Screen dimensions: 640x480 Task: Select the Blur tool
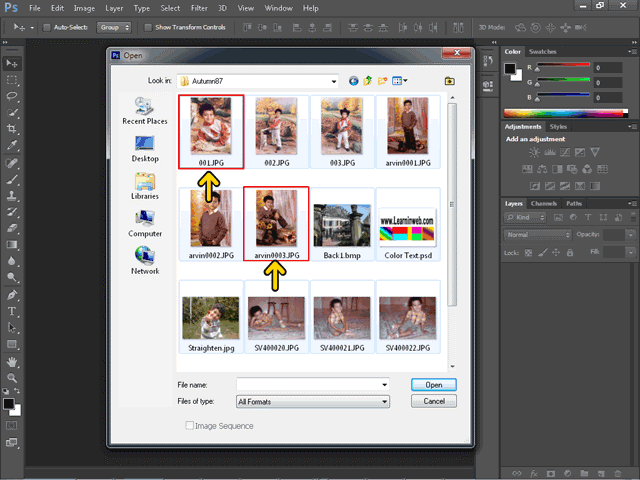coord(11,261)
